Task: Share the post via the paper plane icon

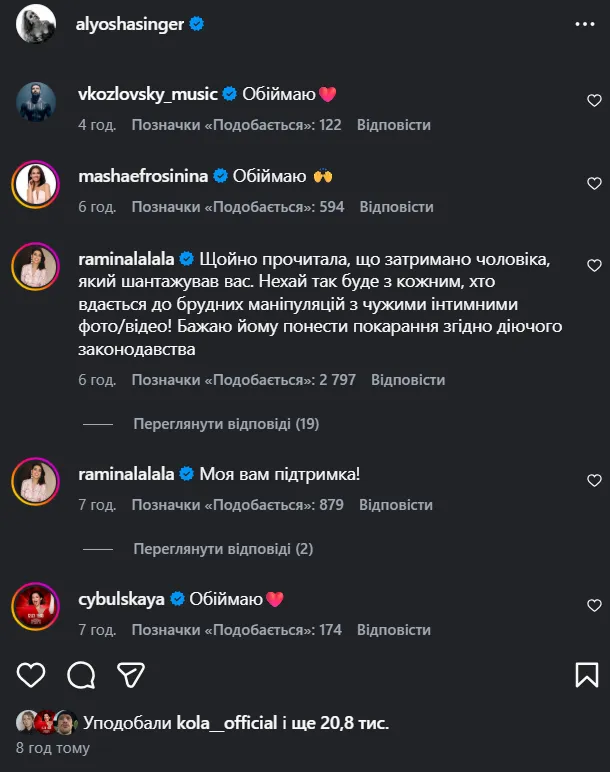Action: pos(131,675)
